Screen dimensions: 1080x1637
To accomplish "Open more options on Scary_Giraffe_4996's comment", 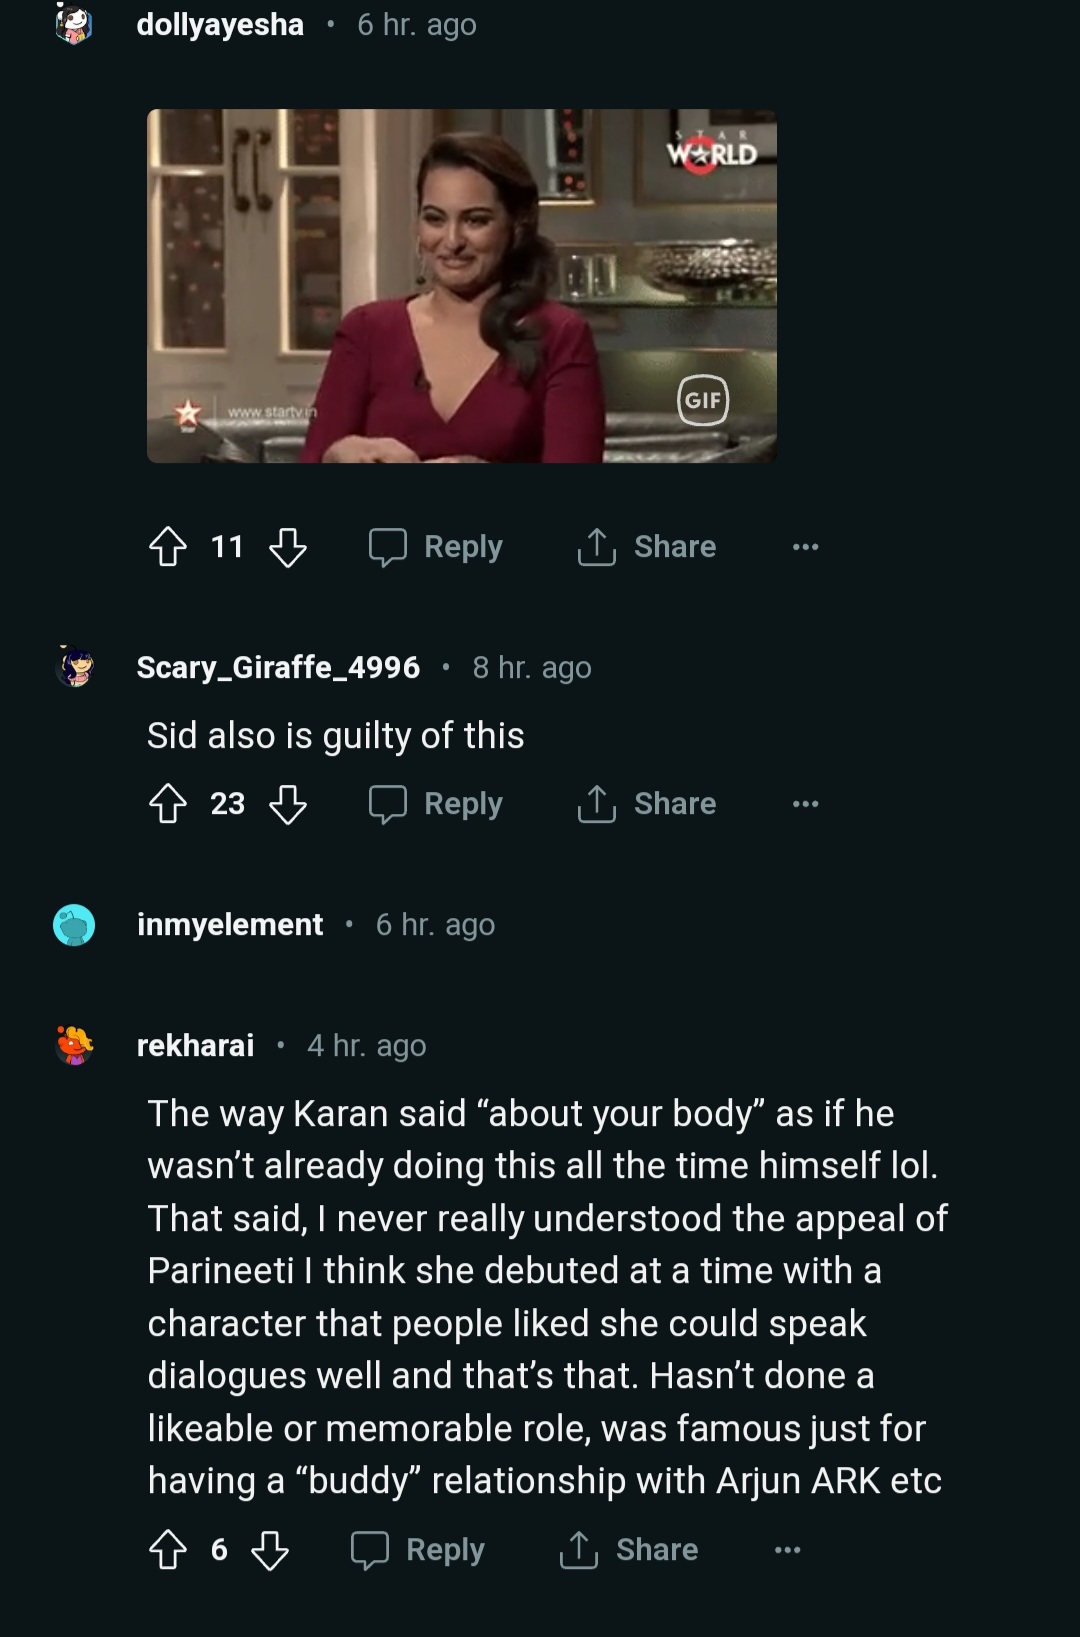I will (x=805, y=804).
